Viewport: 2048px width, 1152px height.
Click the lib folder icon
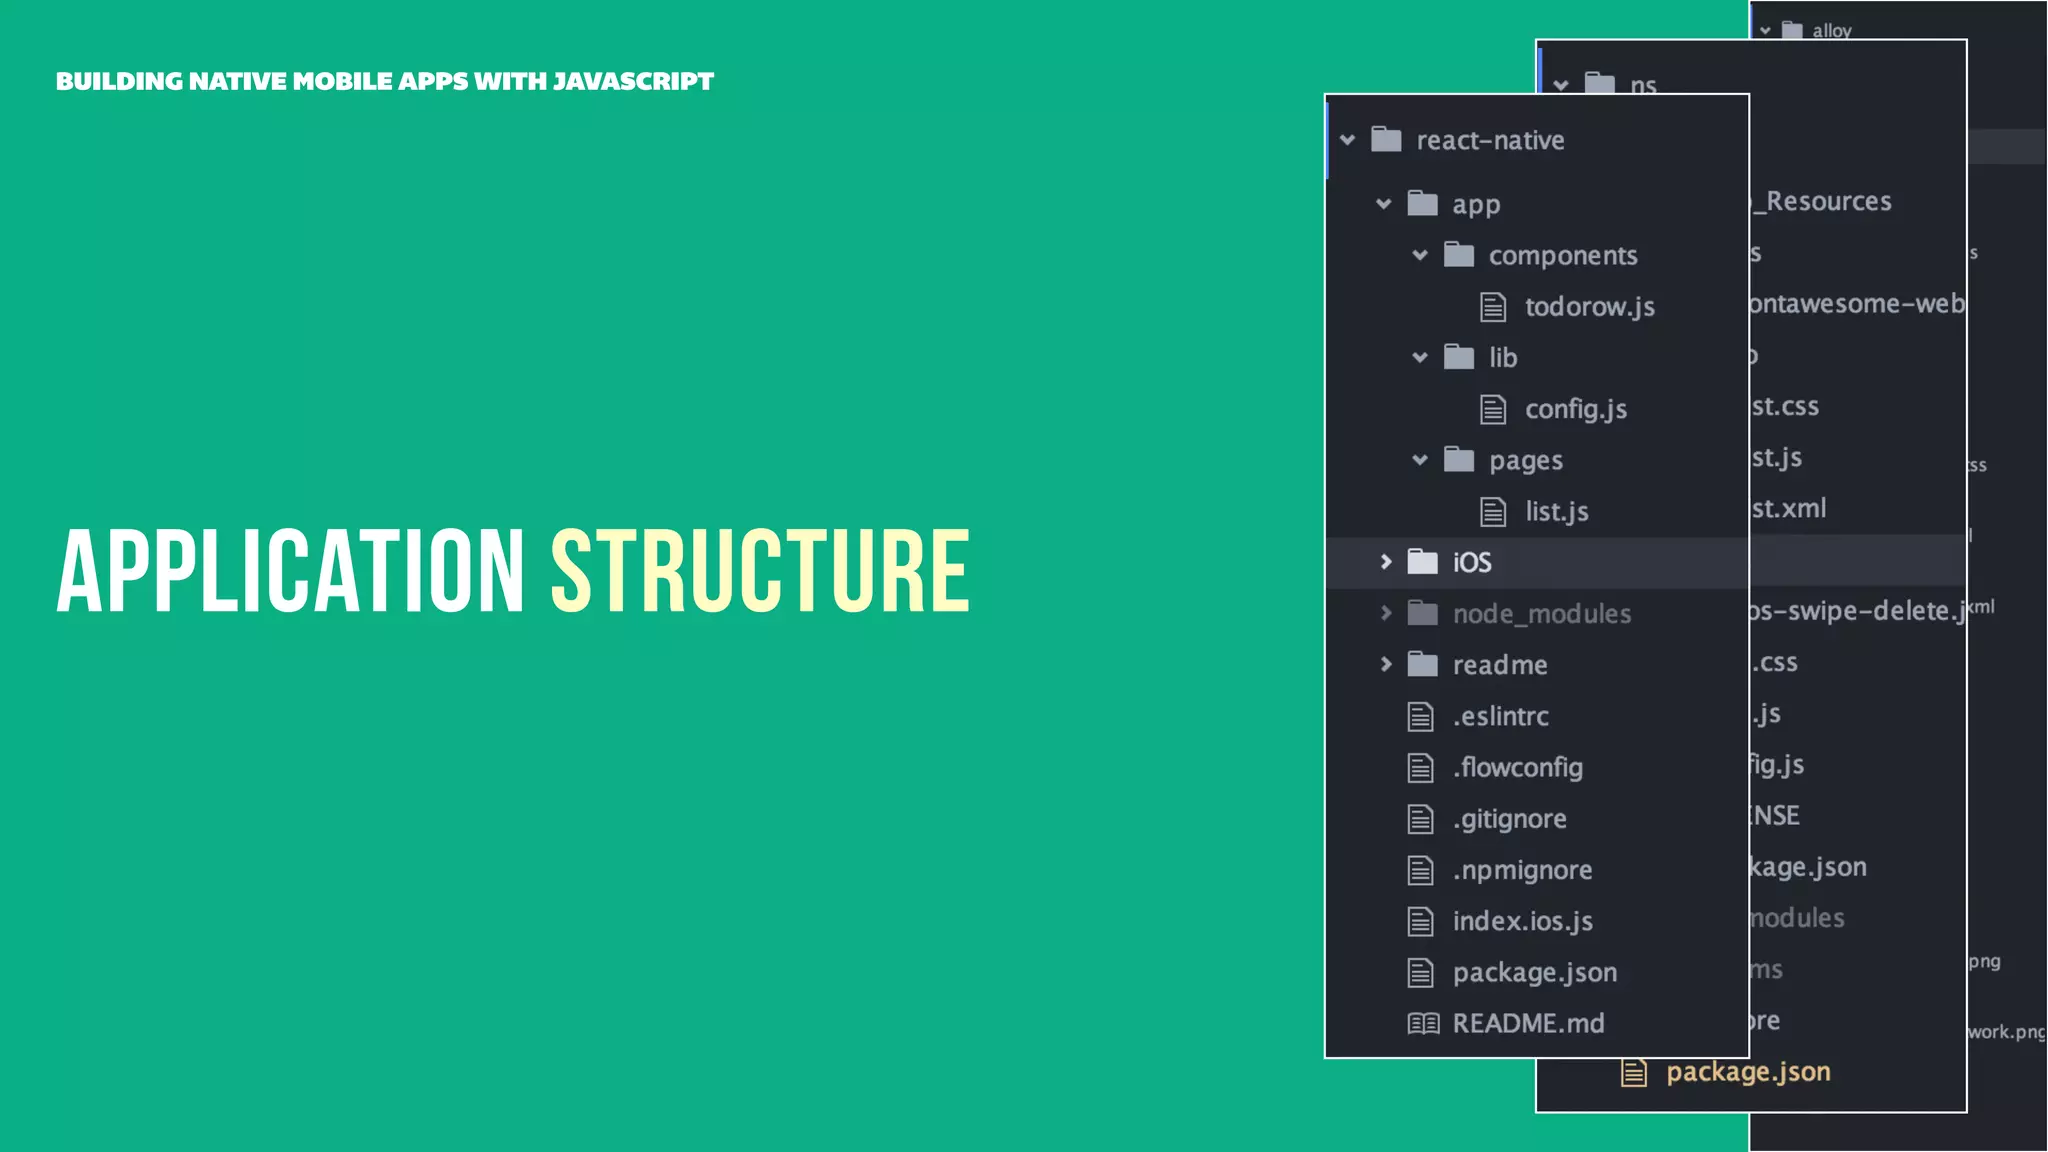point(1459,356)
